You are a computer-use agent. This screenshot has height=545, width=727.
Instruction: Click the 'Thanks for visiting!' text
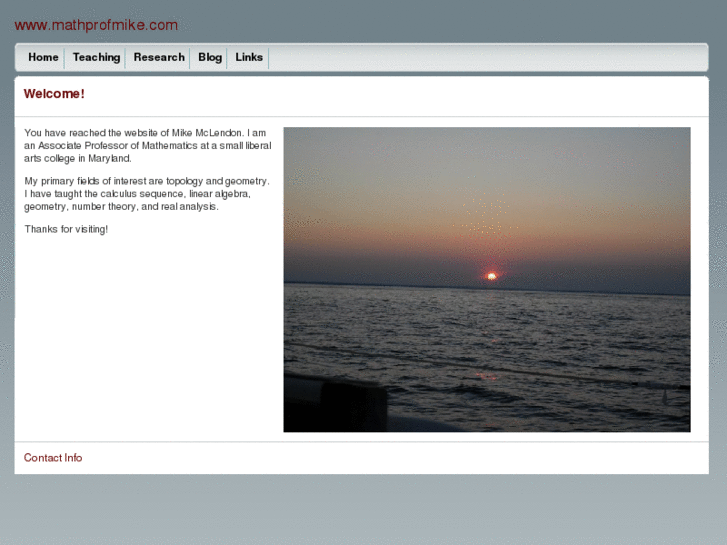click(x=66, y=229)
